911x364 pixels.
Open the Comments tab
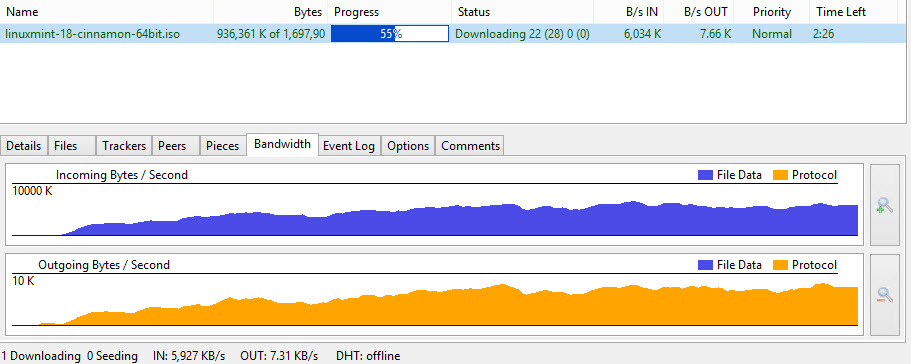(470, 146)
